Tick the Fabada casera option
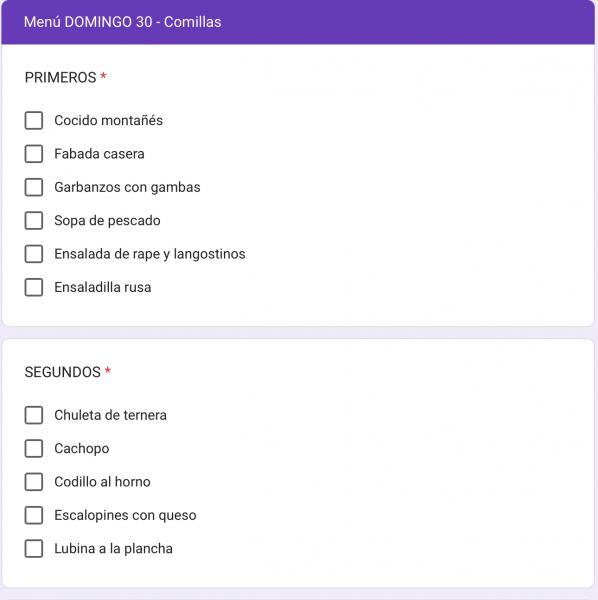The width and height of the screenshot is (598, 600). coord(34,154)
